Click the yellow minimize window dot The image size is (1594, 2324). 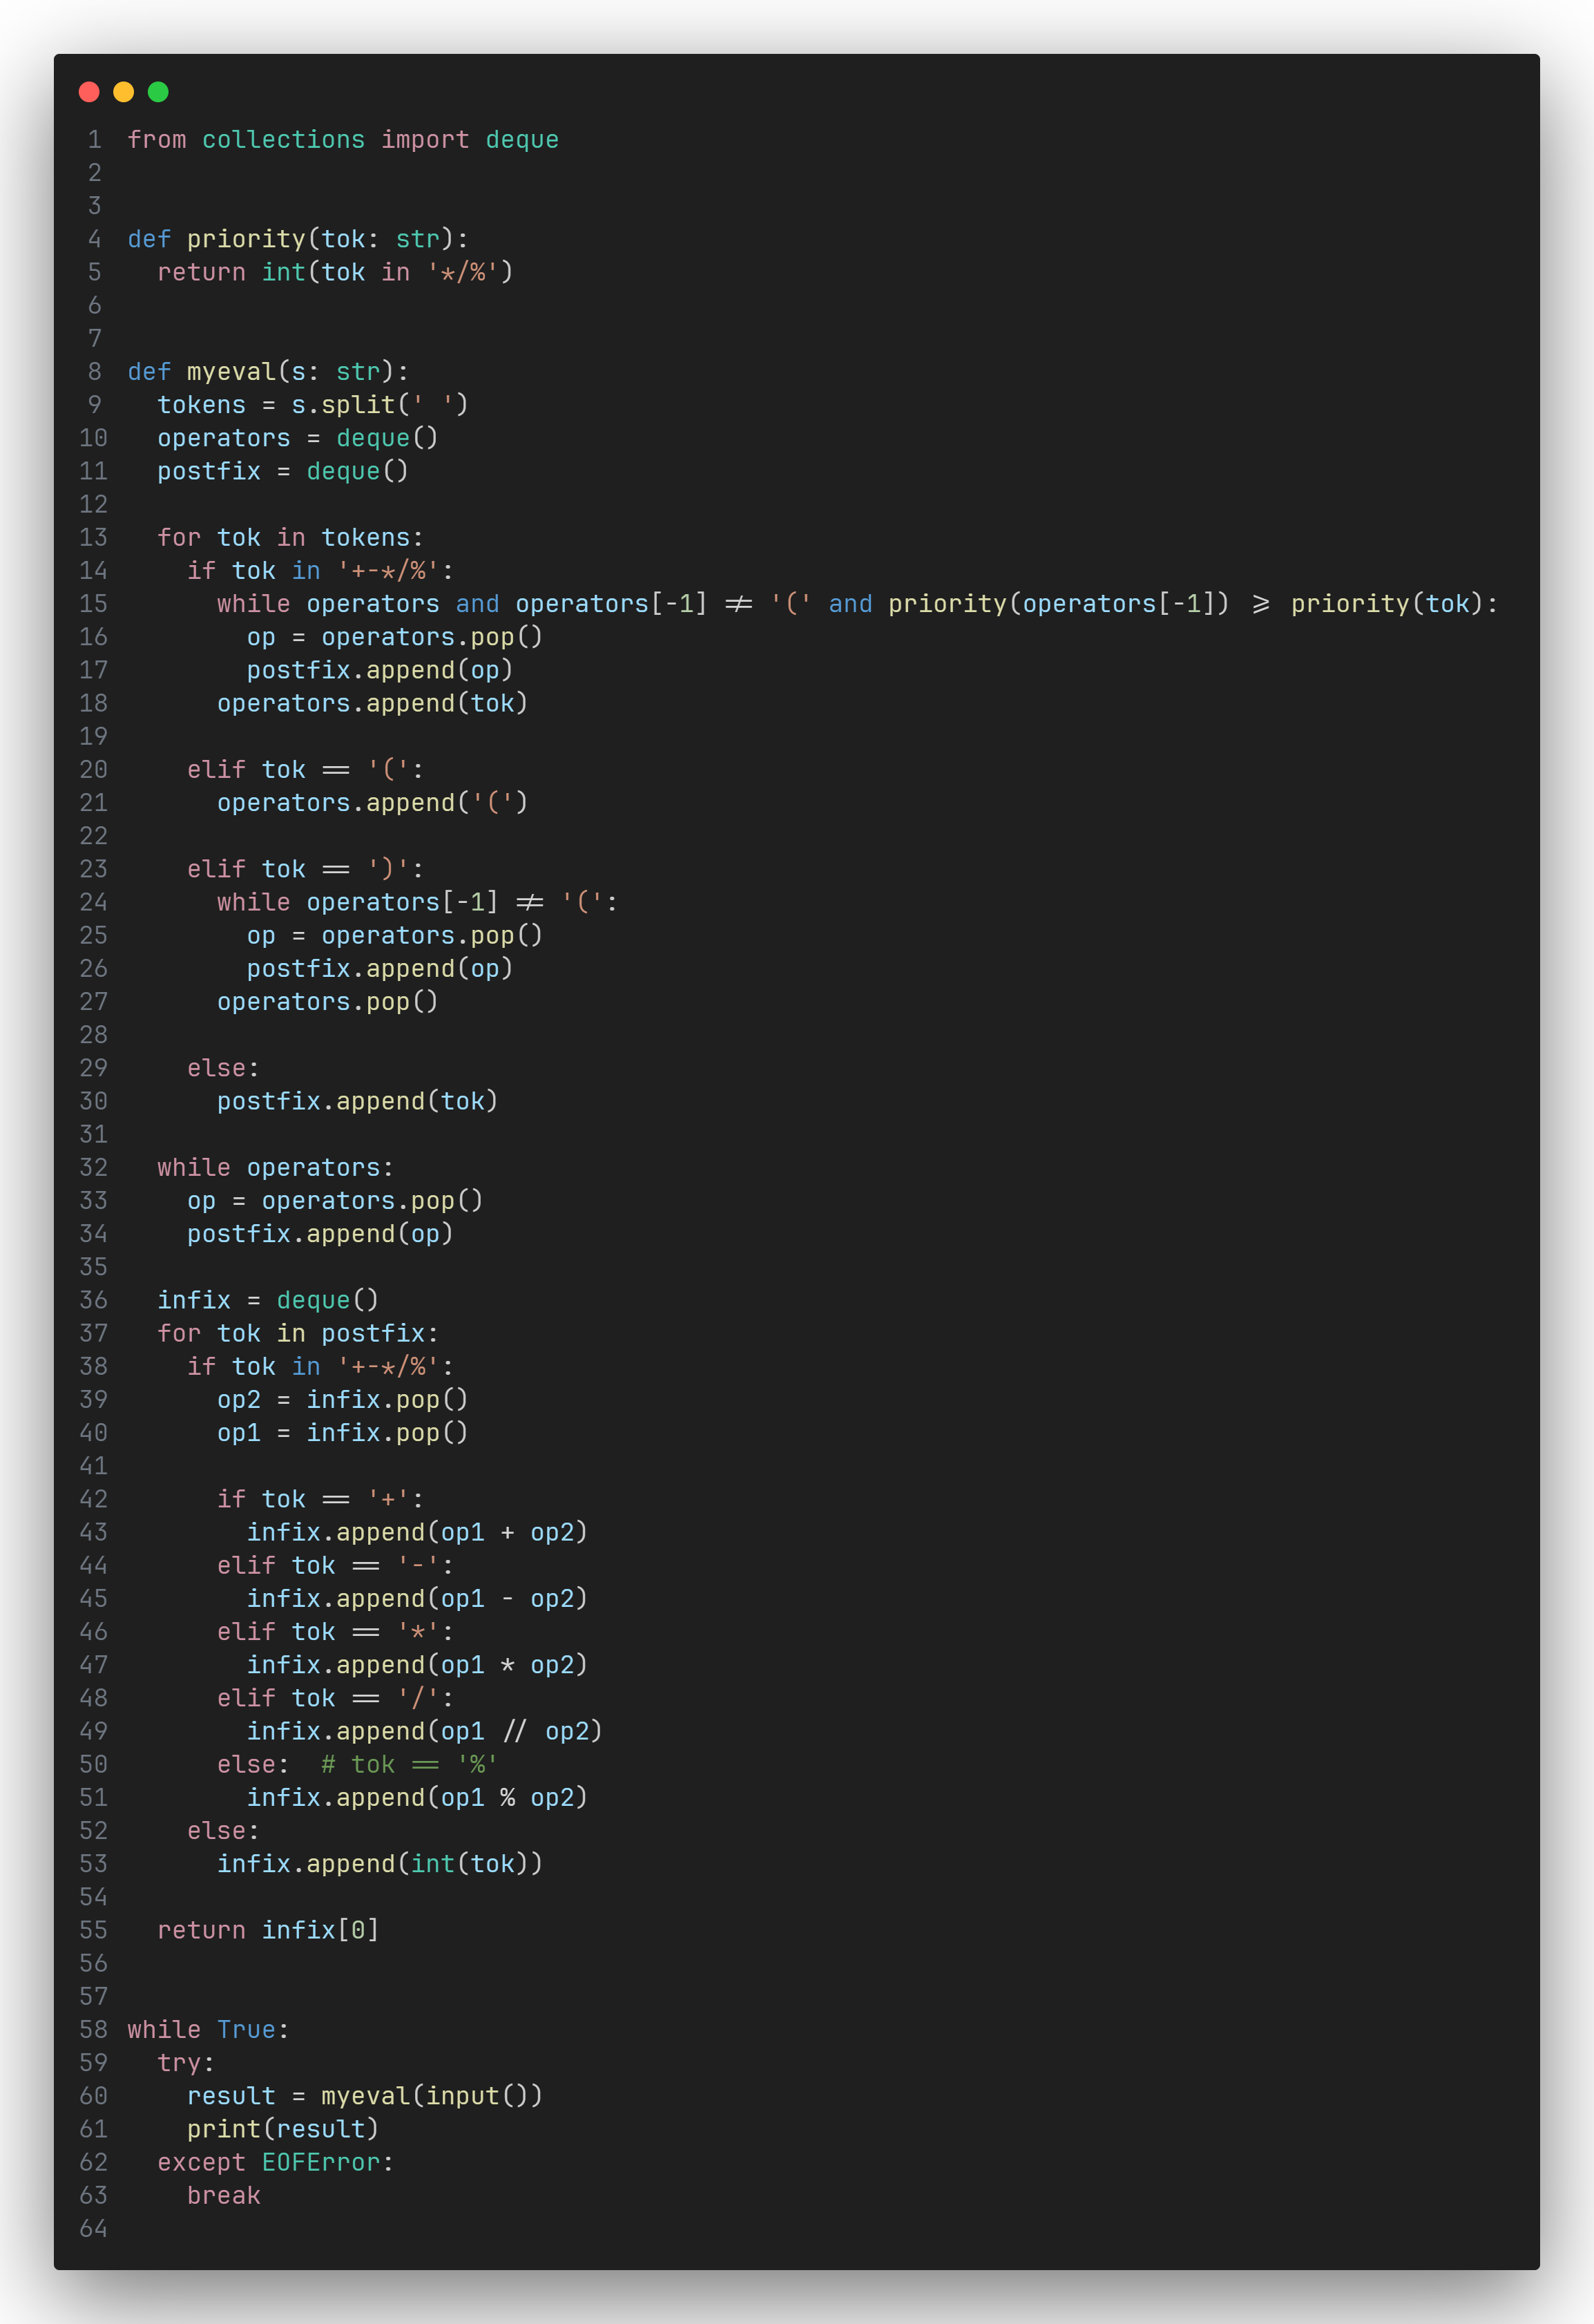(123, 92)
